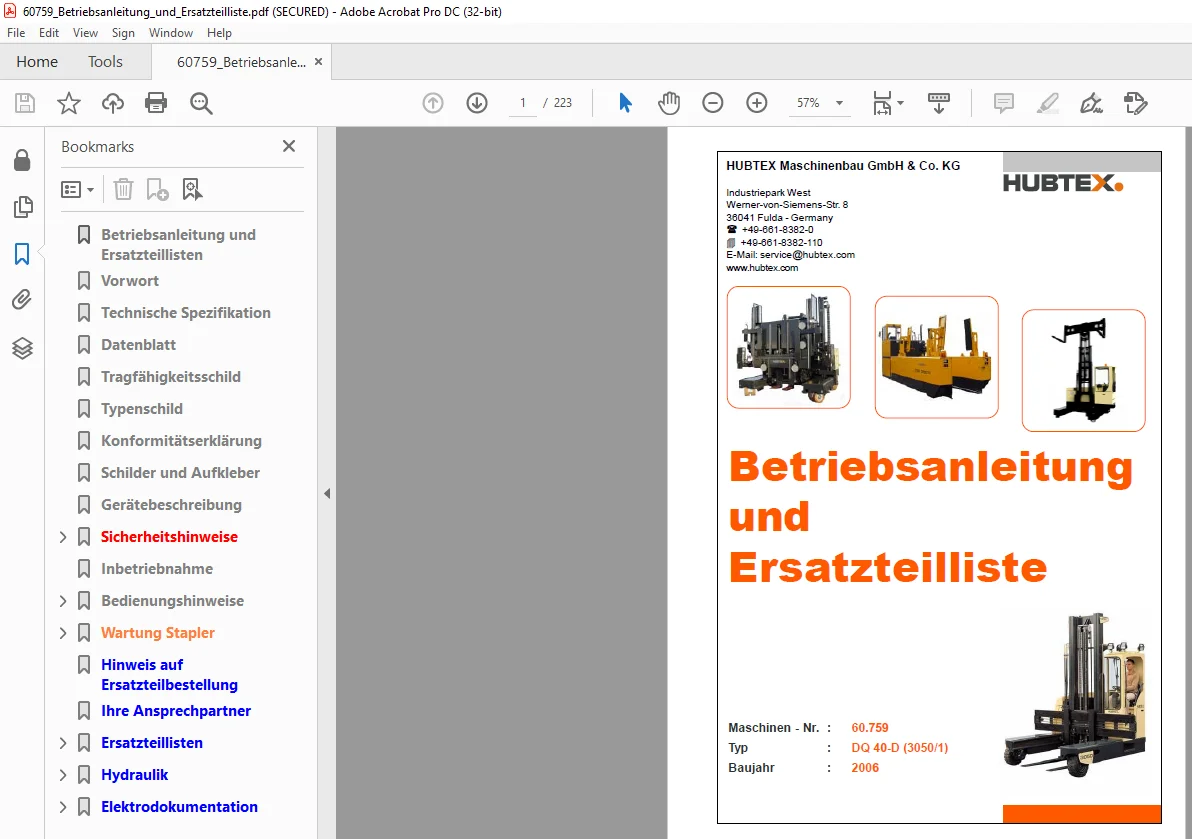Screen dimensions: 1192x839
Task: Click the www.hubtex.com link on page
Action: [762, 268]
